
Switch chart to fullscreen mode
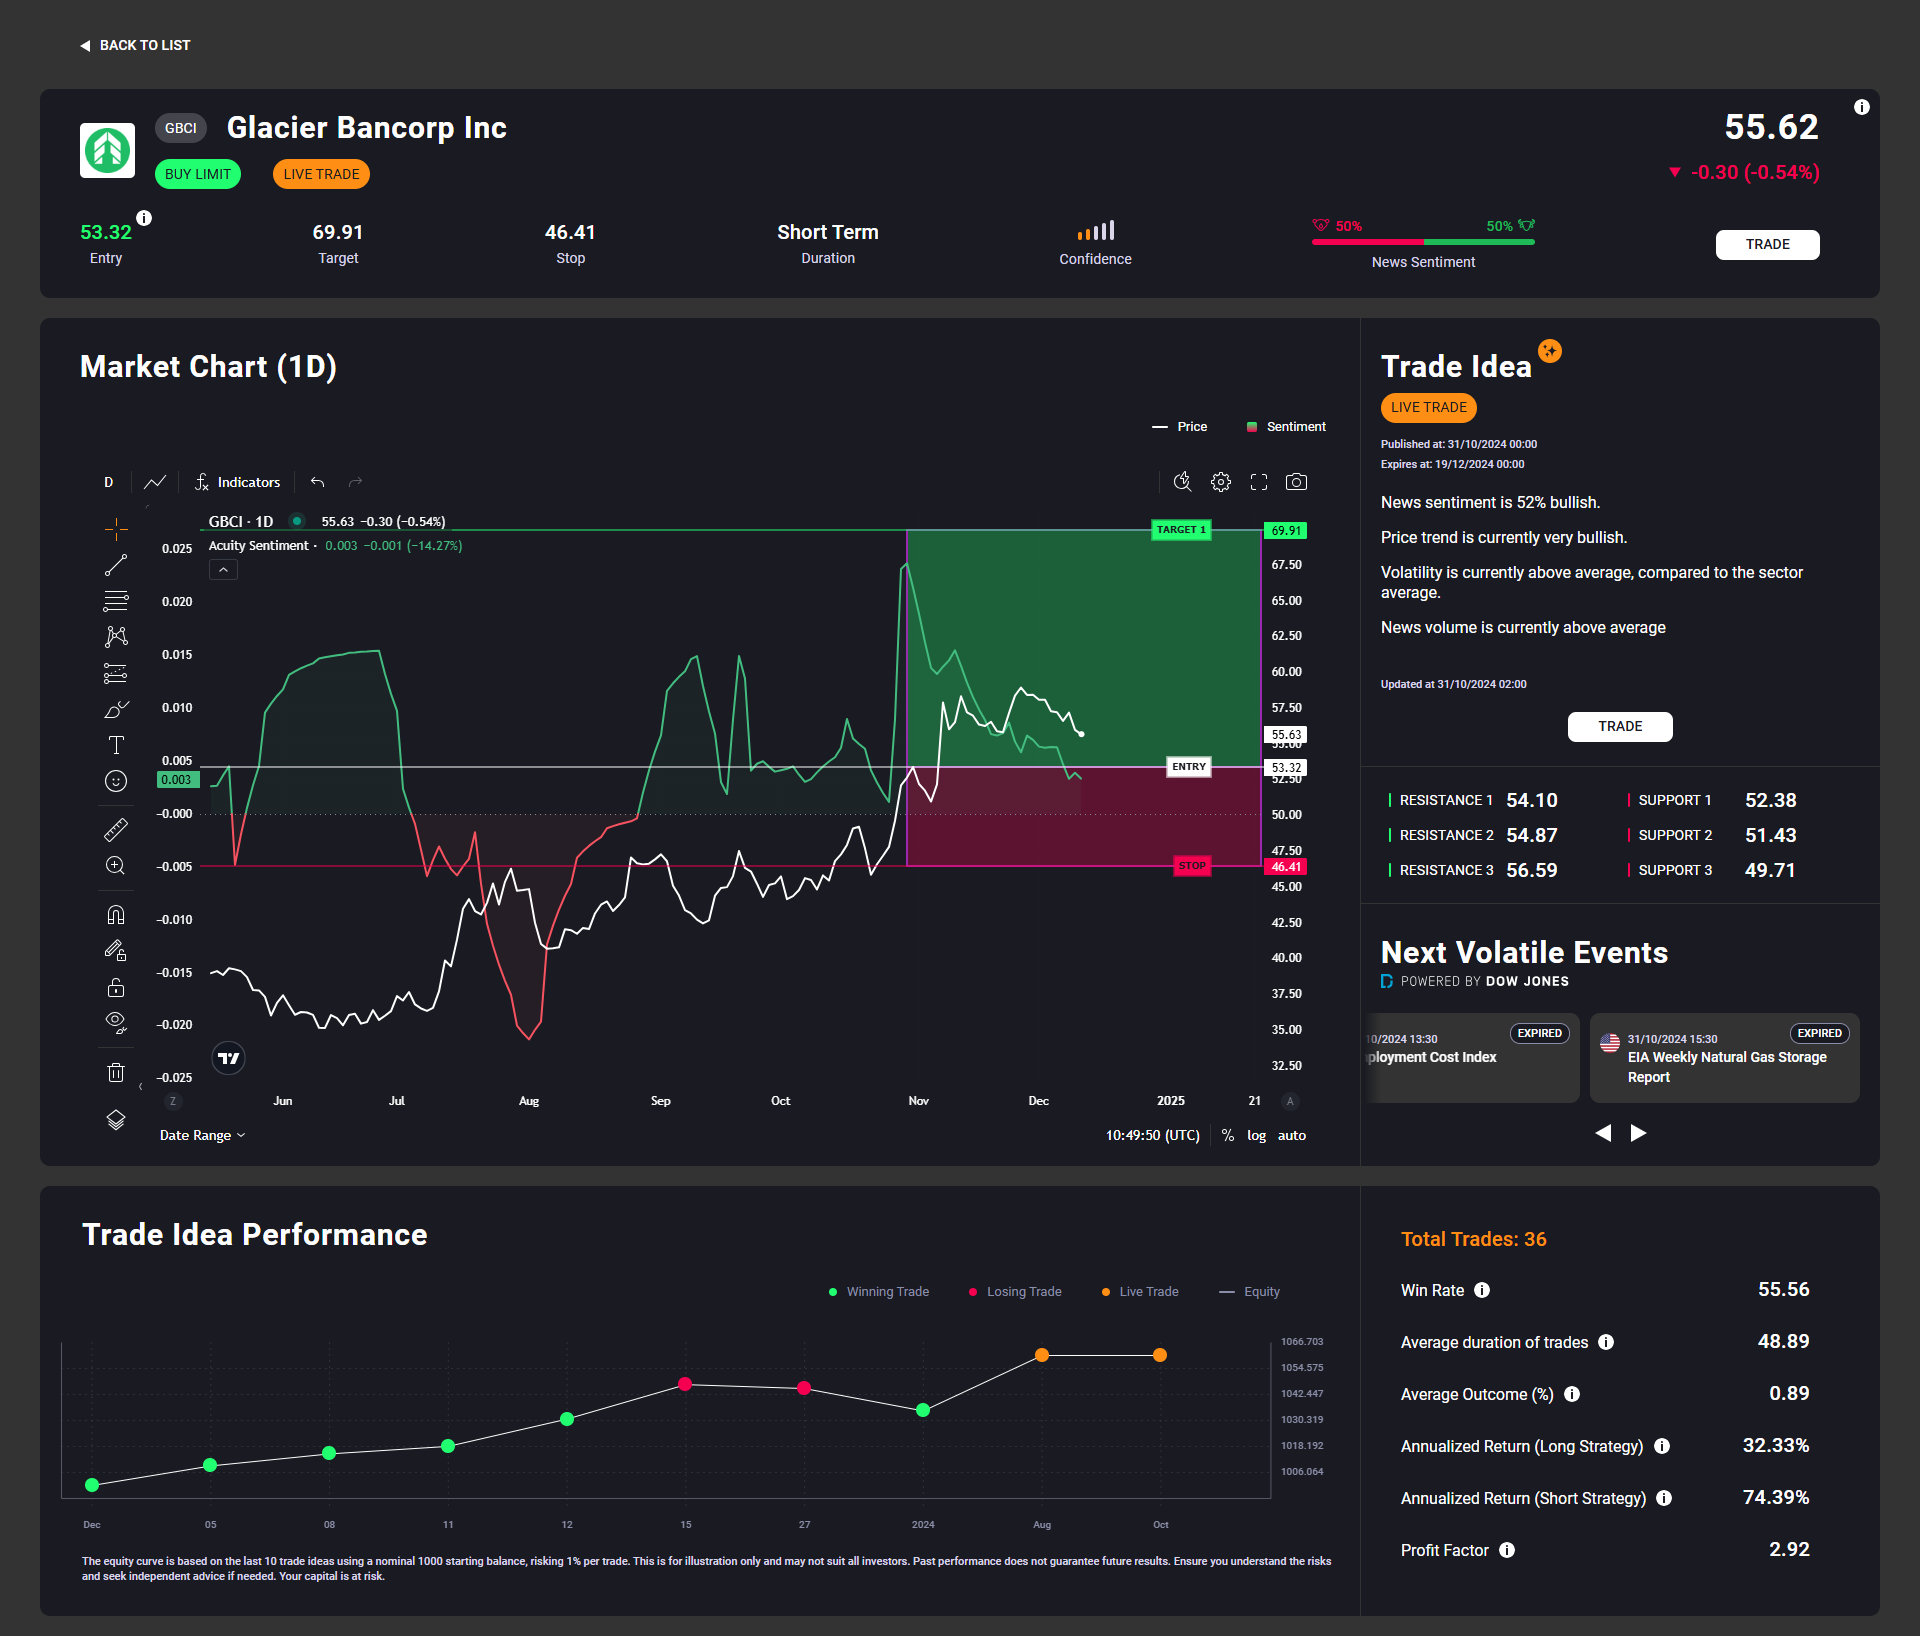[x=1259, y=482]
